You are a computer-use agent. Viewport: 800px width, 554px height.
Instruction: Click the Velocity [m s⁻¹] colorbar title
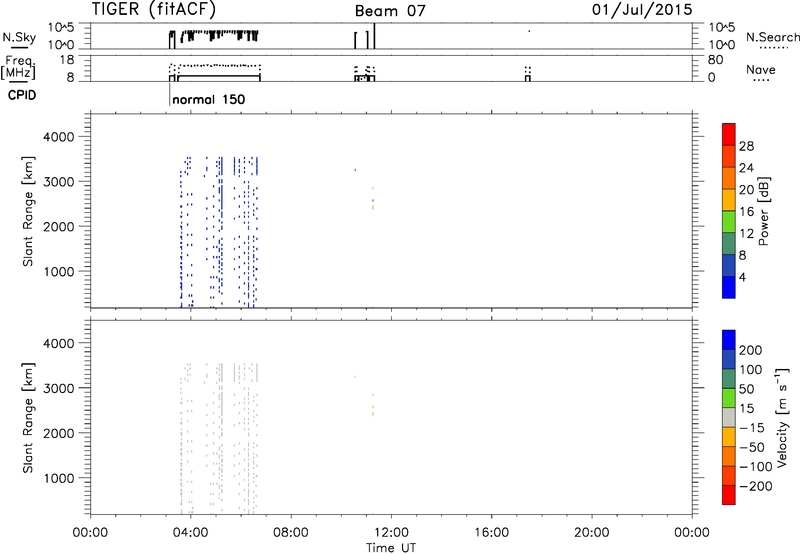point(782,417)
